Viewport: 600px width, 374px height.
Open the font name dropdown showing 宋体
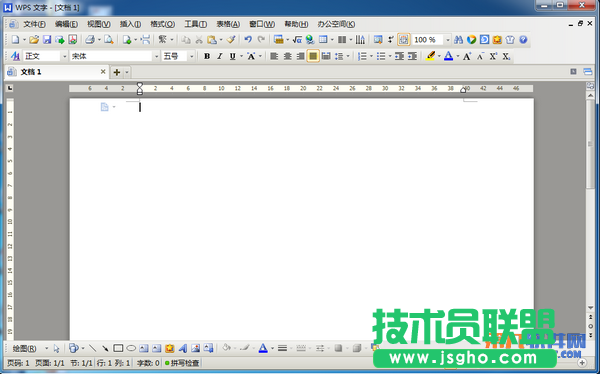tap(156, 56)
